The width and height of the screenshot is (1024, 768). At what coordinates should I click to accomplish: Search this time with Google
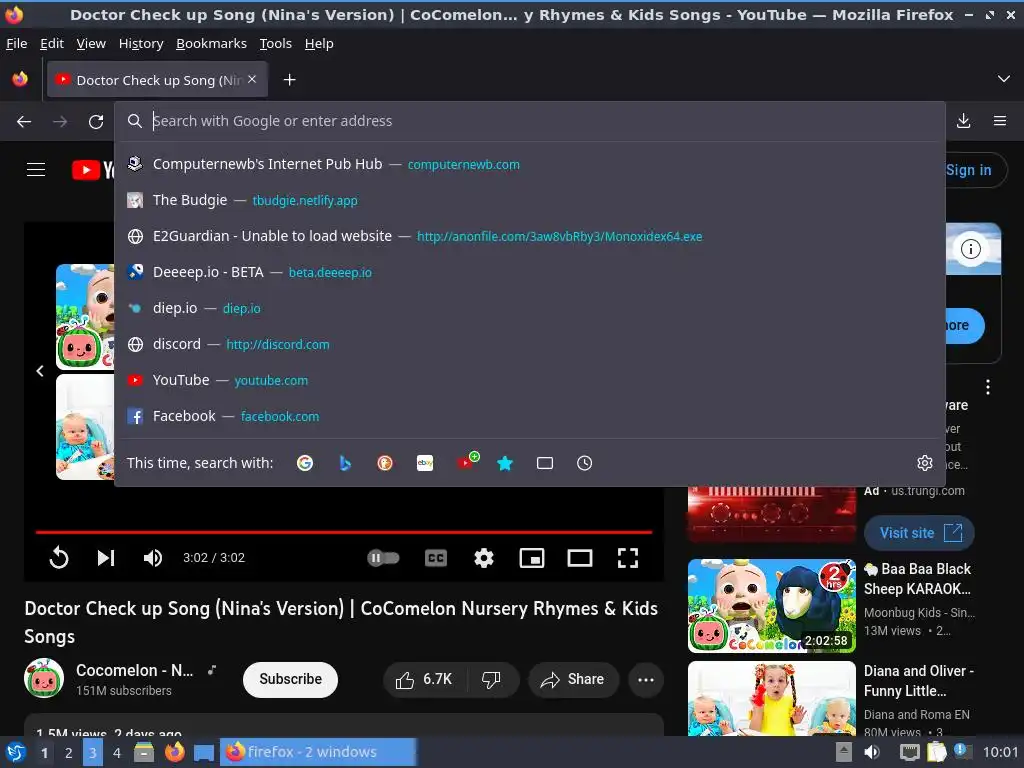pyautogui.click(x=305, y=463)
